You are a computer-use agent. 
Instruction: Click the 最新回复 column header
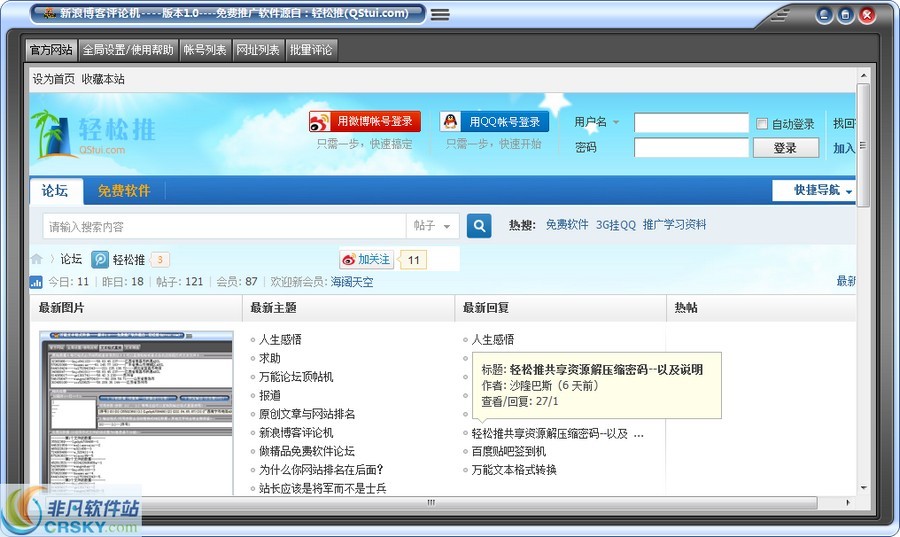pos(486,308)
